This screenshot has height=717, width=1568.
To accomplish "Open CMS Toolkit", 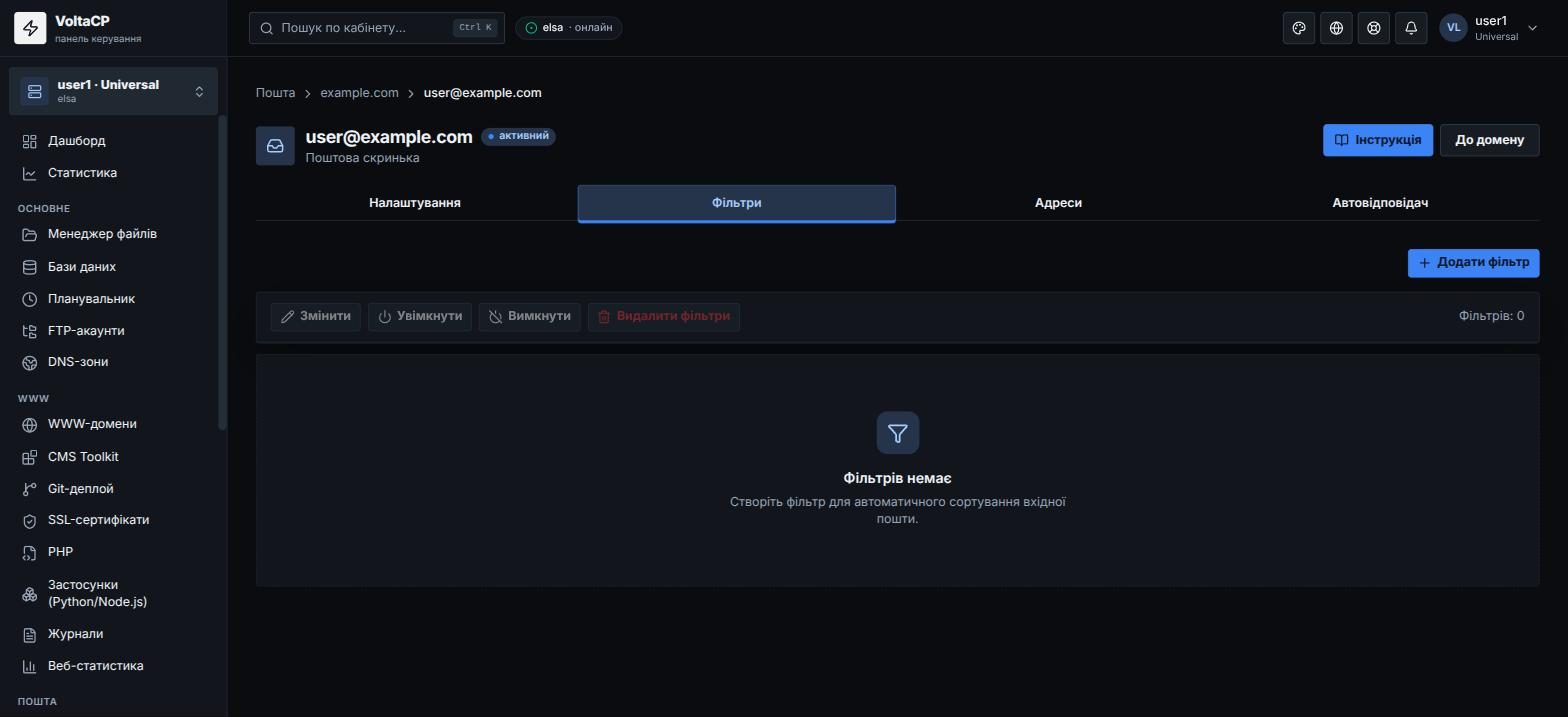I will pyautogui.click(x=113, y=457).
